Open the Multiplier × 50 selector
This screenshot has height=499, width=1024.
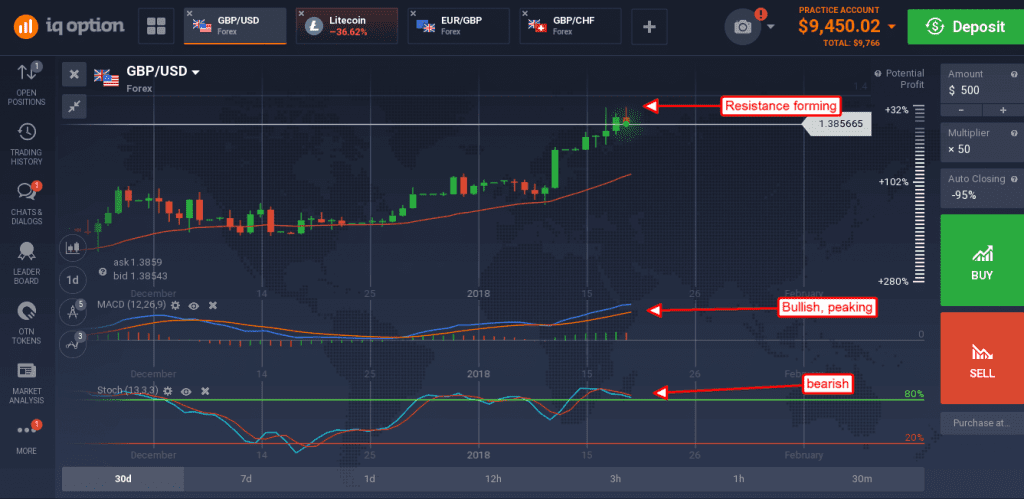pyautogui.click(x=982, y=142)
